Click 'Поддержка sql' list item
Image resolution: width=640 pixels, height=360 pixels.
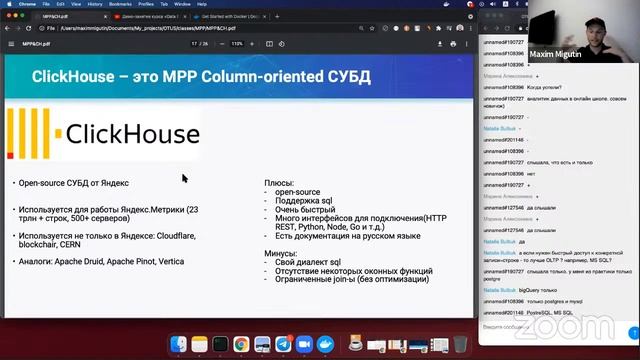[x=304, y=200]
